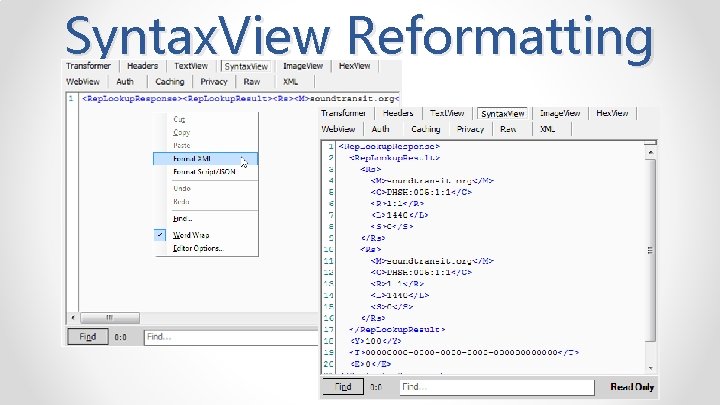Click Find button in right window
720x405 pixels.
click(x=343, y=387)
